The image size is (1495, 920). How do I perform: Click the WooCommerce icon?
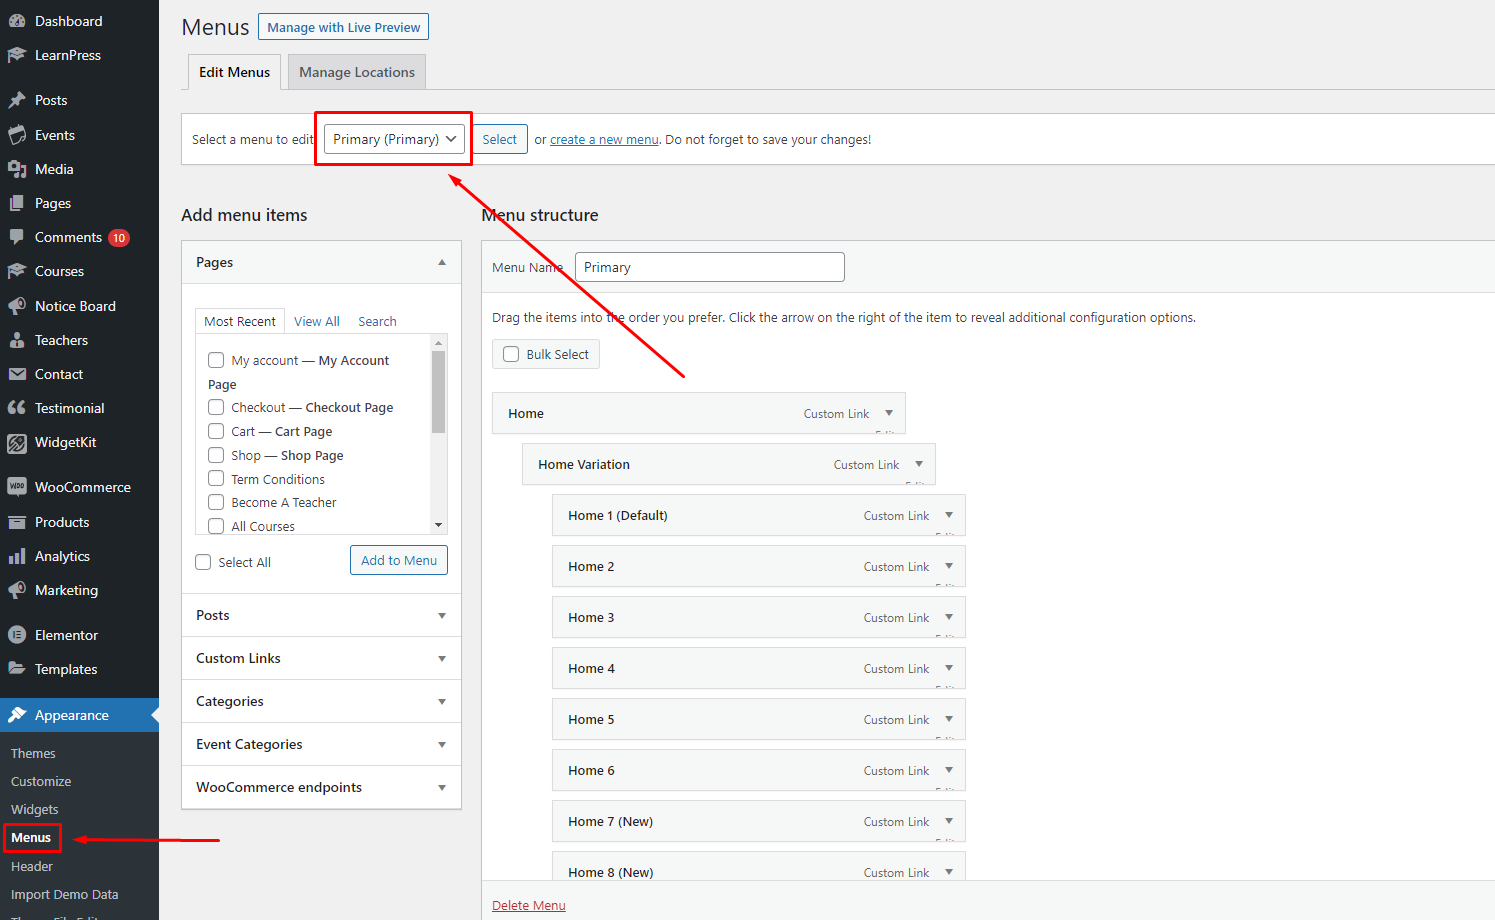pos(17,487)
